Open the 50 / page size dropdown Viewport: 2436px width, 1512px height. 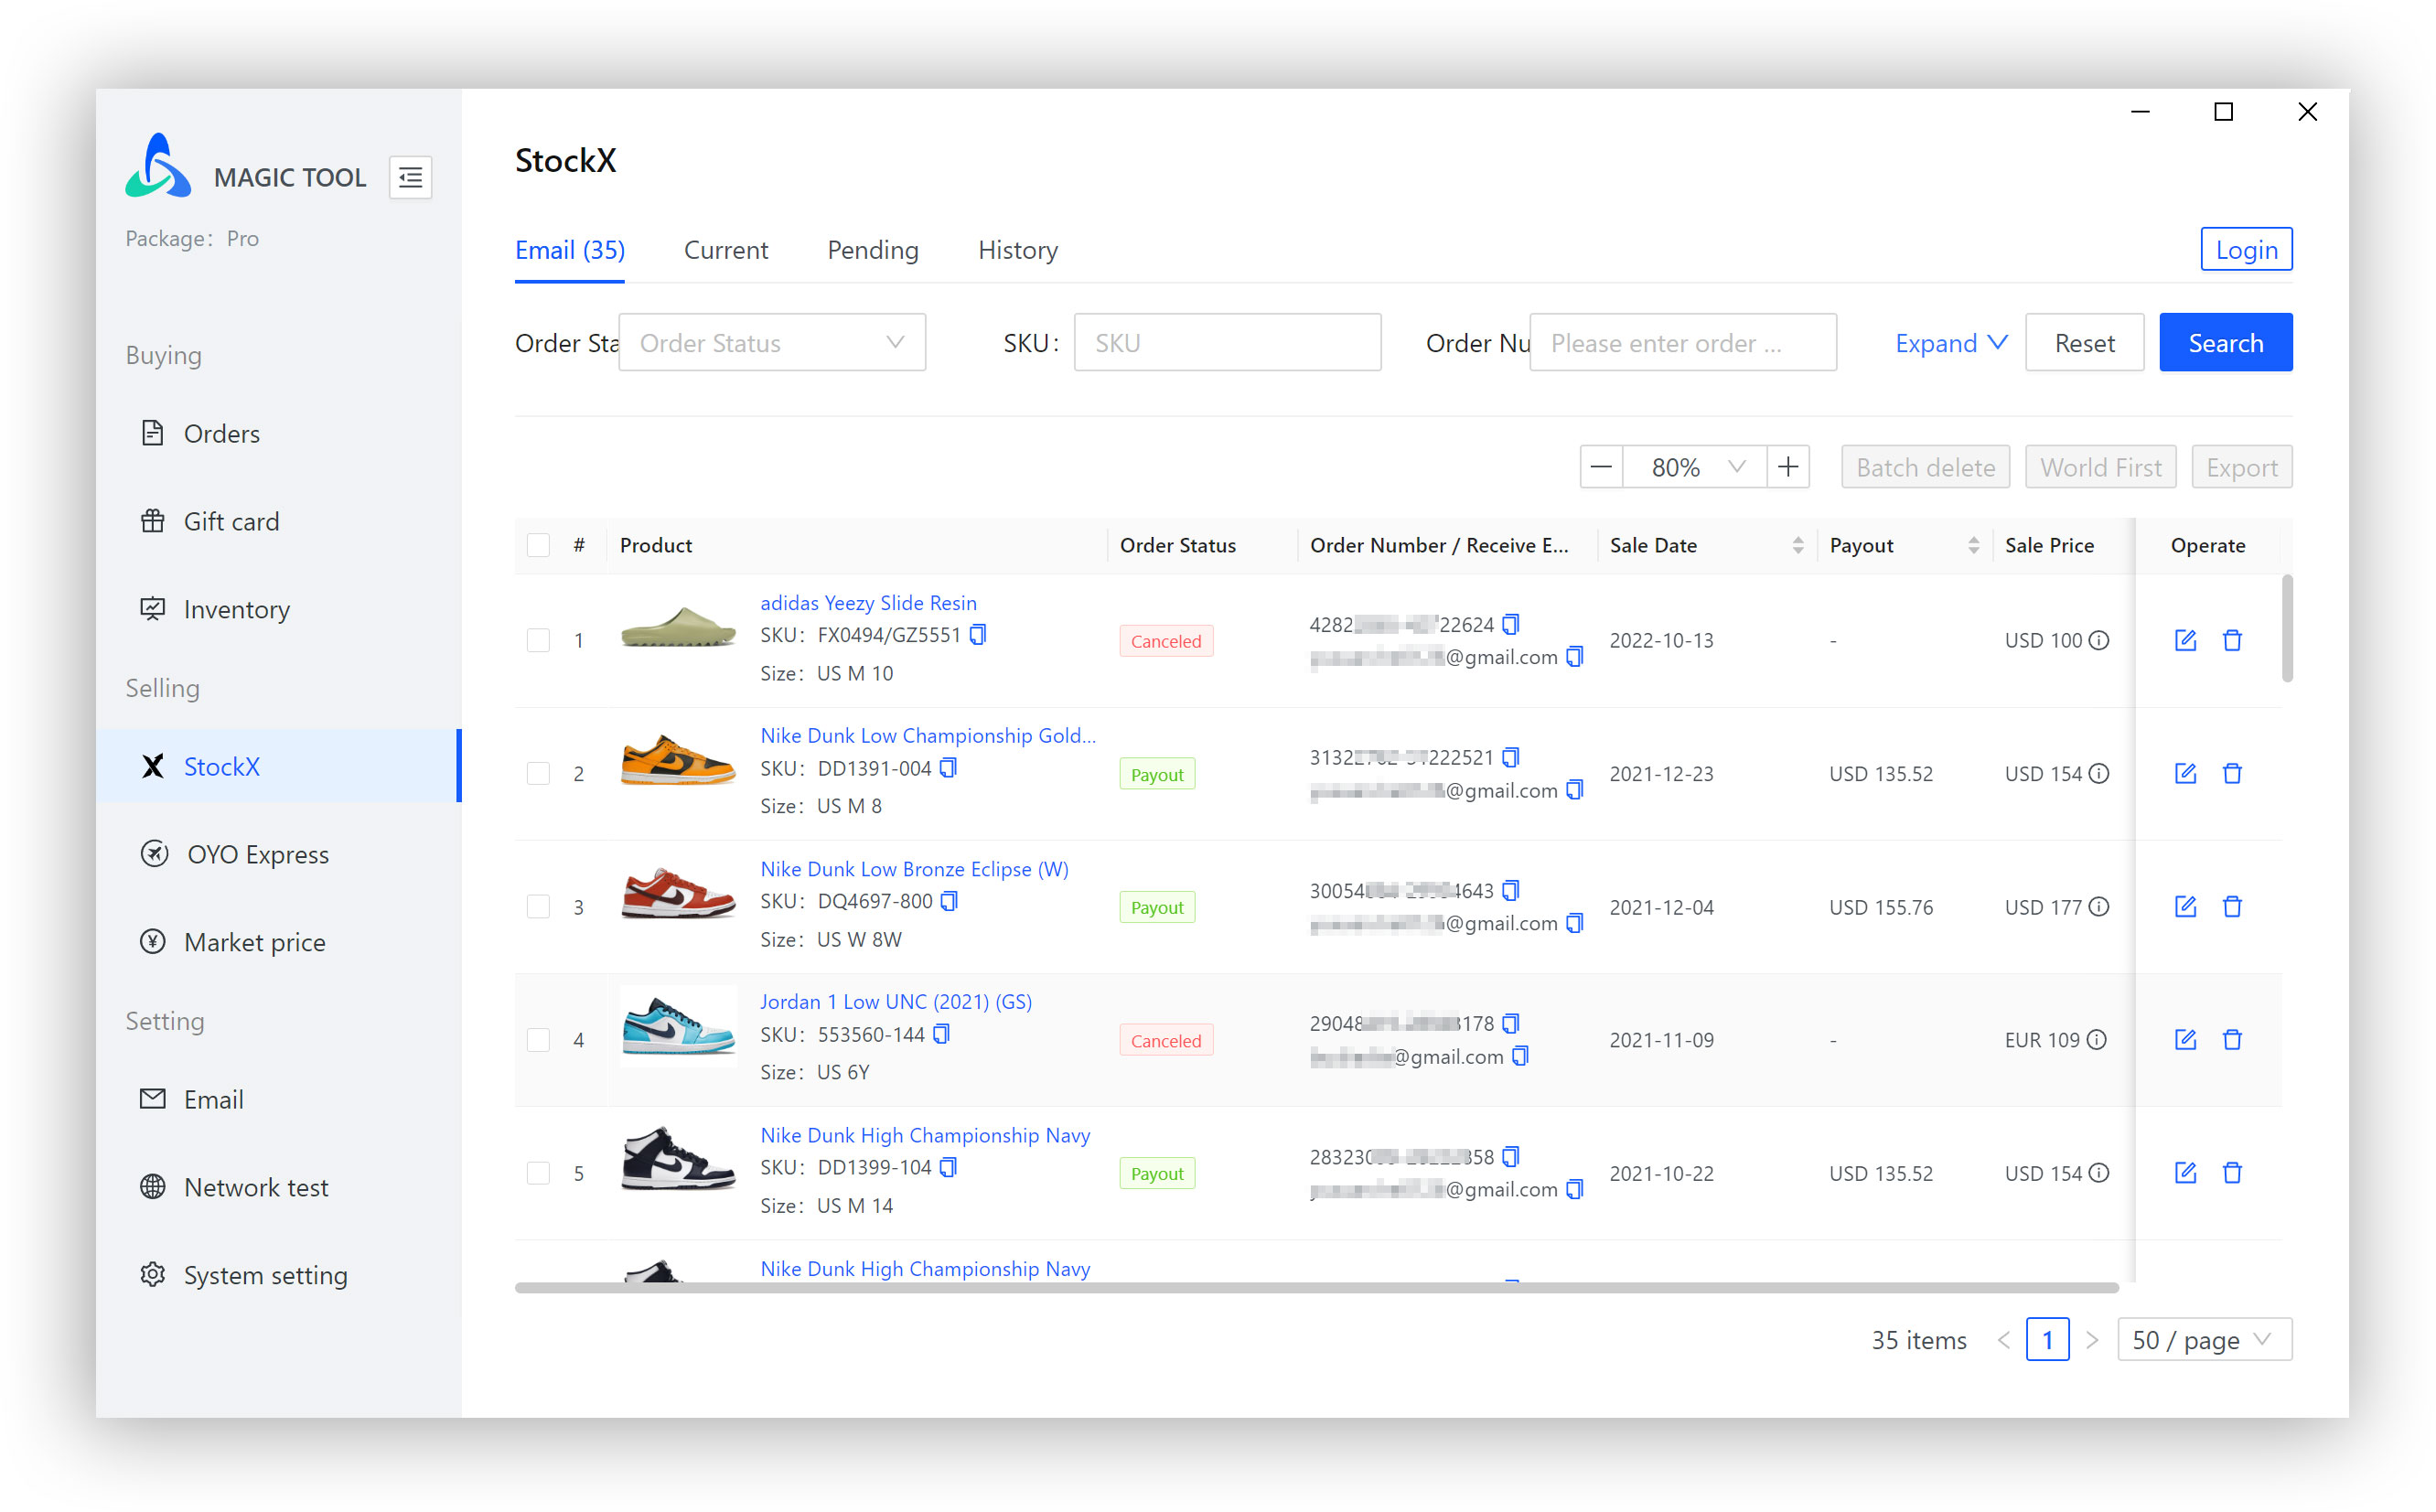click(2203, 1340)
